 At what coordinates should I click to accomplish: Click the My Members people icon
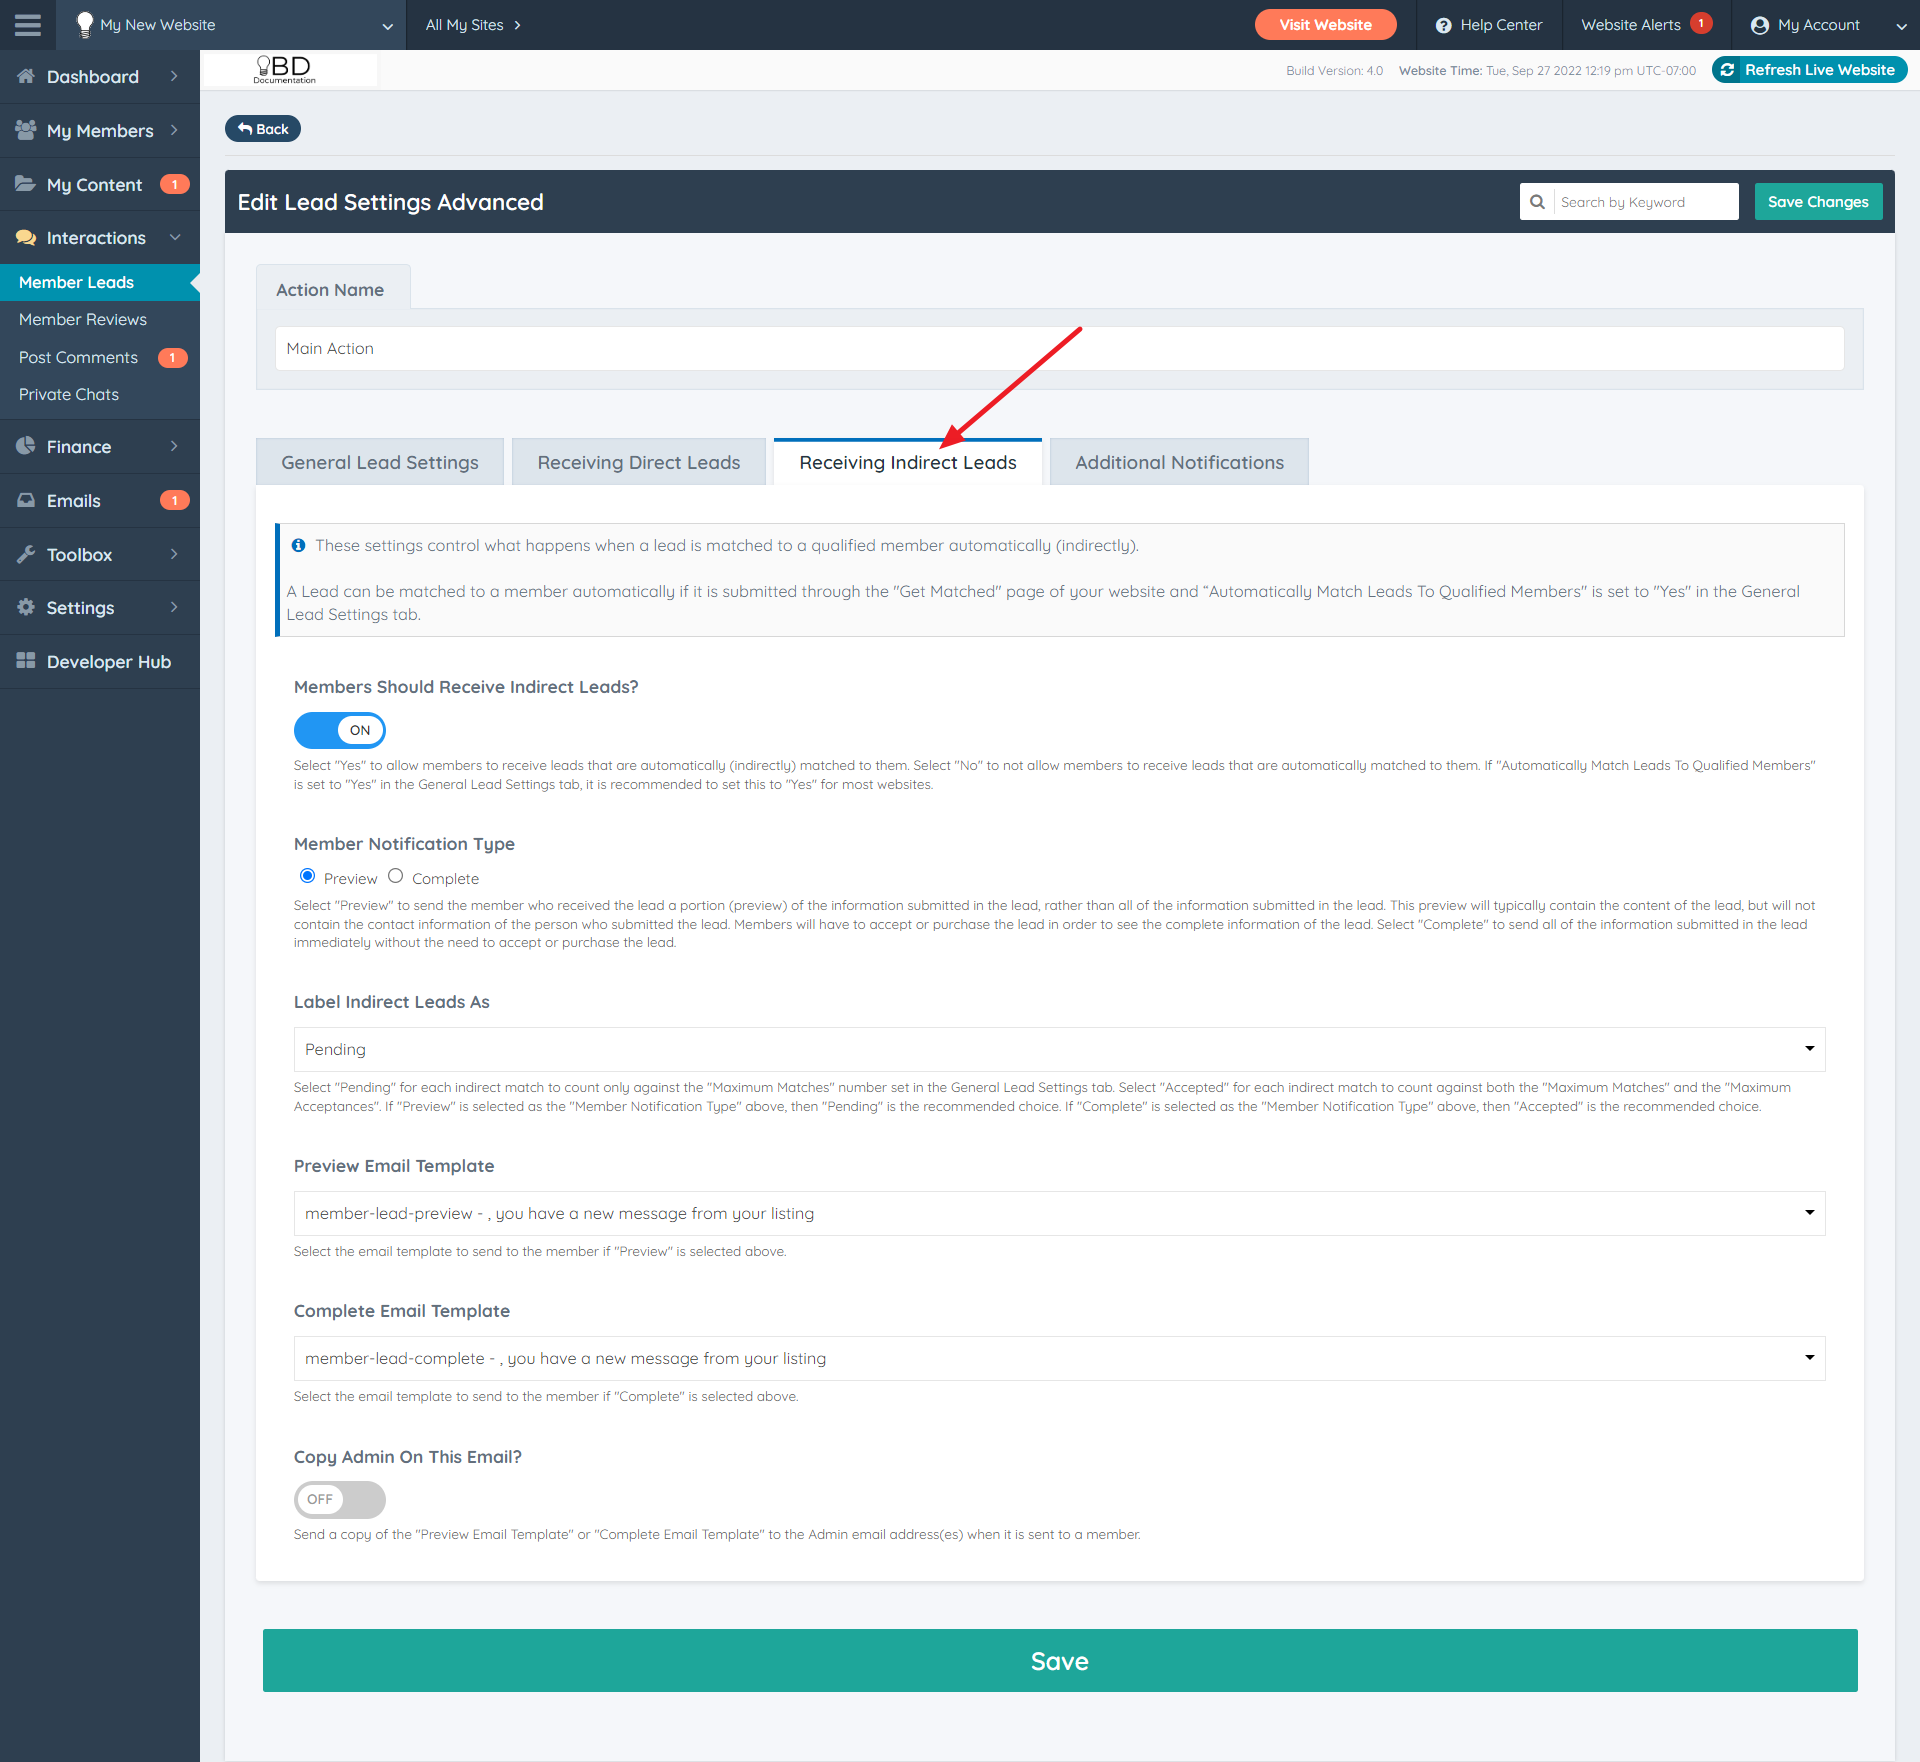pos(26,130)
